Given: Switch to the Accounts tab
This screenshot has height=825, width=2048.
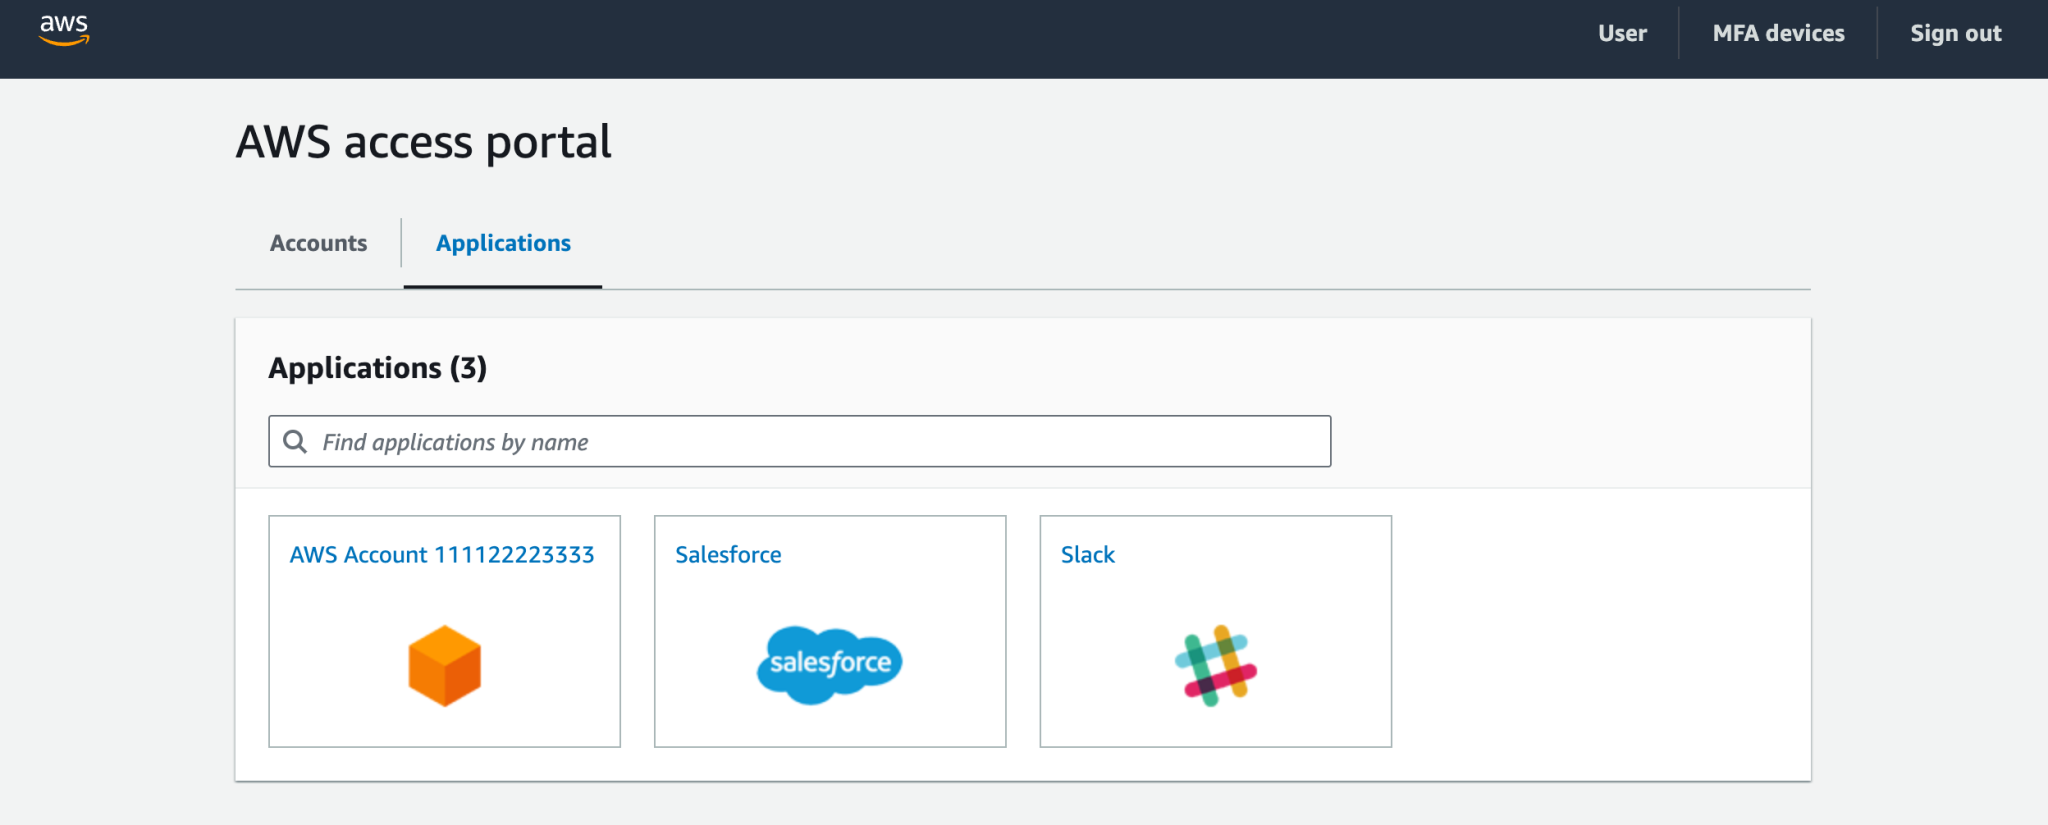Looking at the screenshot, I should coord(318,243).
